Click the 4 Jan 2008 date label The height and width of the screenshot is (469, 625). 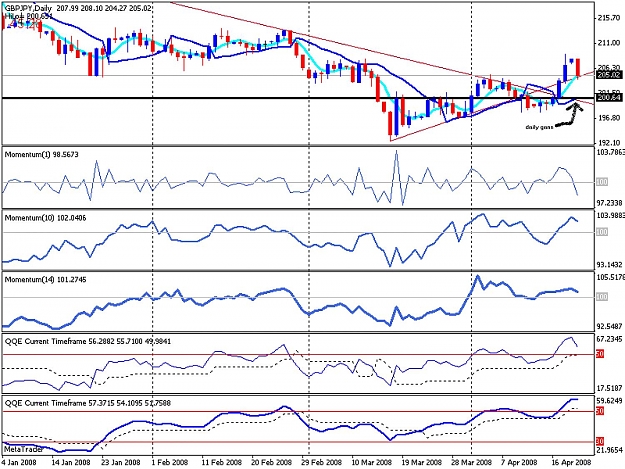19,462
